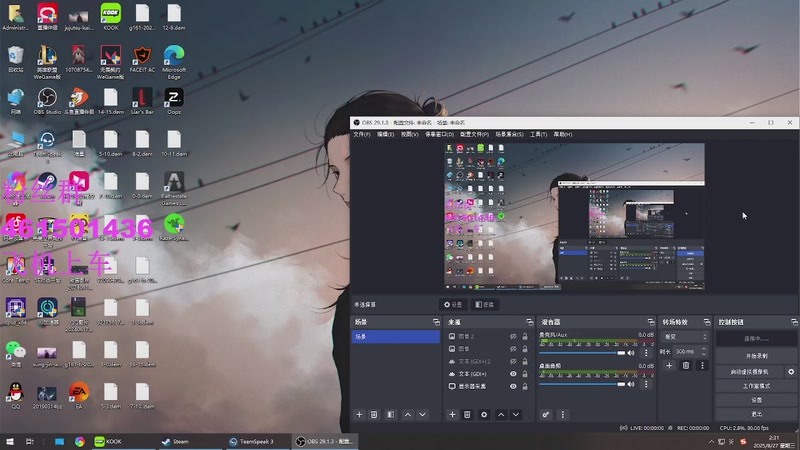Screen dimensions: 800x450
Task: Click the 滤镜 filters button above docks
Action: tap(485, 305)
